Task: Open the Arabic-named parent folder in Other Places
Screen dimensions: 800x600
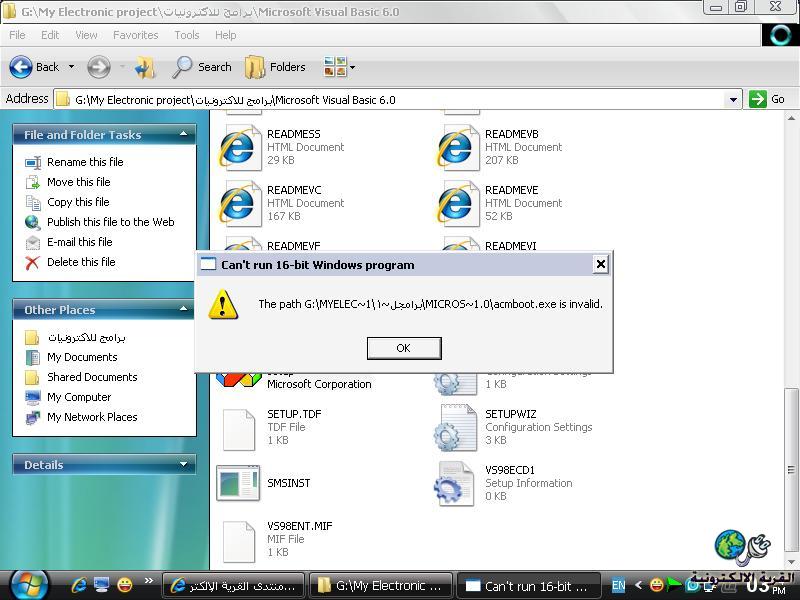Action: 86,337
